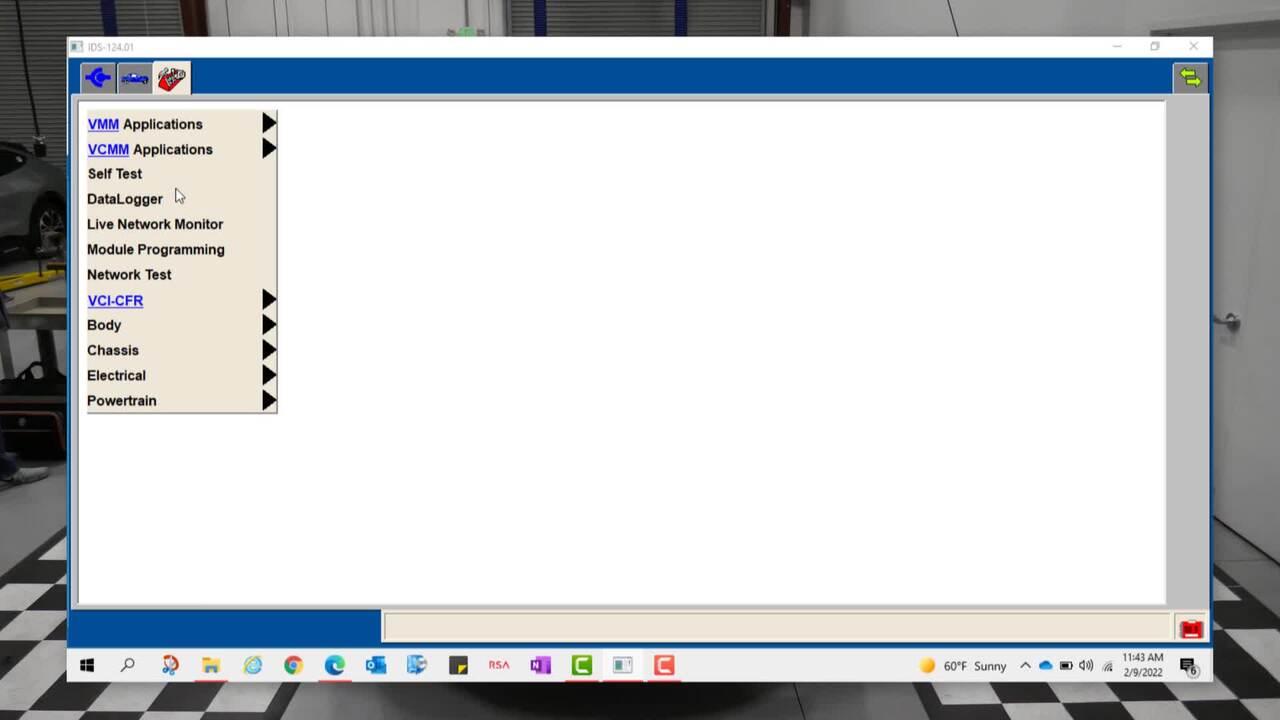
Task: Launch Internet Explorer from taskbar
Action: (252, 665)
